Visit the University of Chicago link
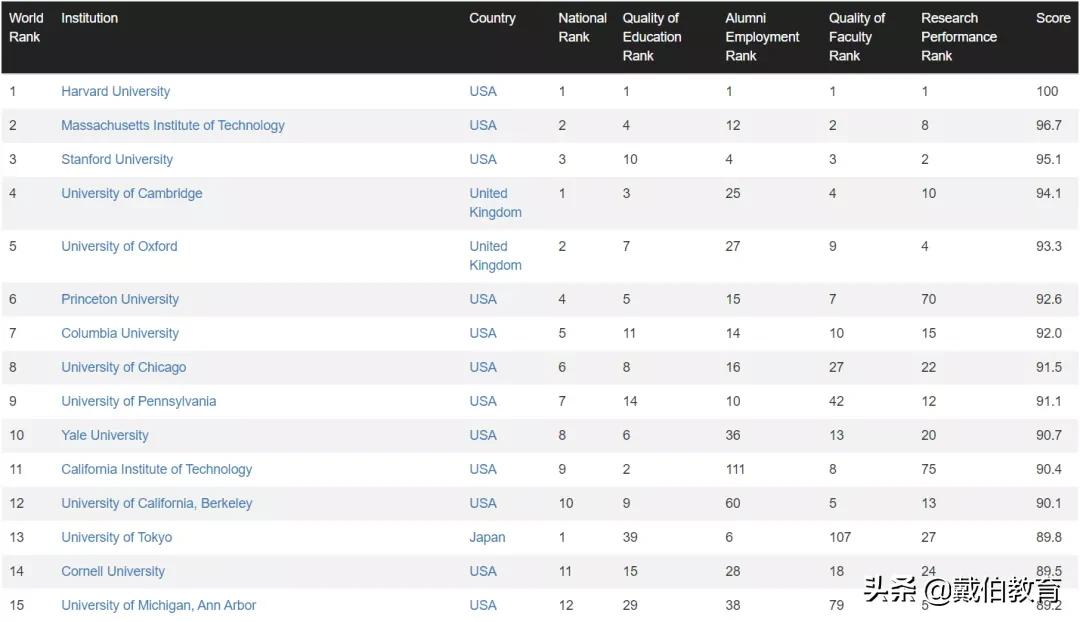The width and height of the screenshot is (1080, 622). click(x=123, y=367)
